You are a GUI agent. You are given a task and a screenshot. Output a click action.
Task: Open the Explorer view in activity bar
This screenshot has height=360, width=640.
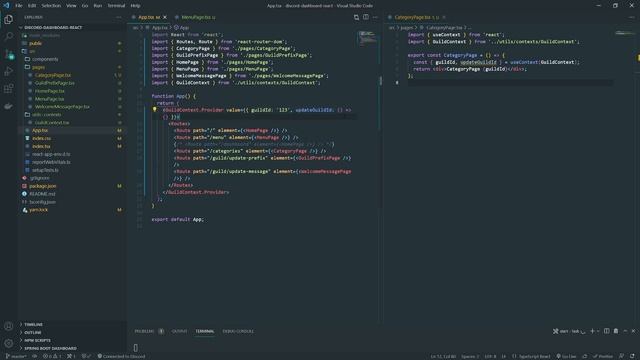click(8, 19)
